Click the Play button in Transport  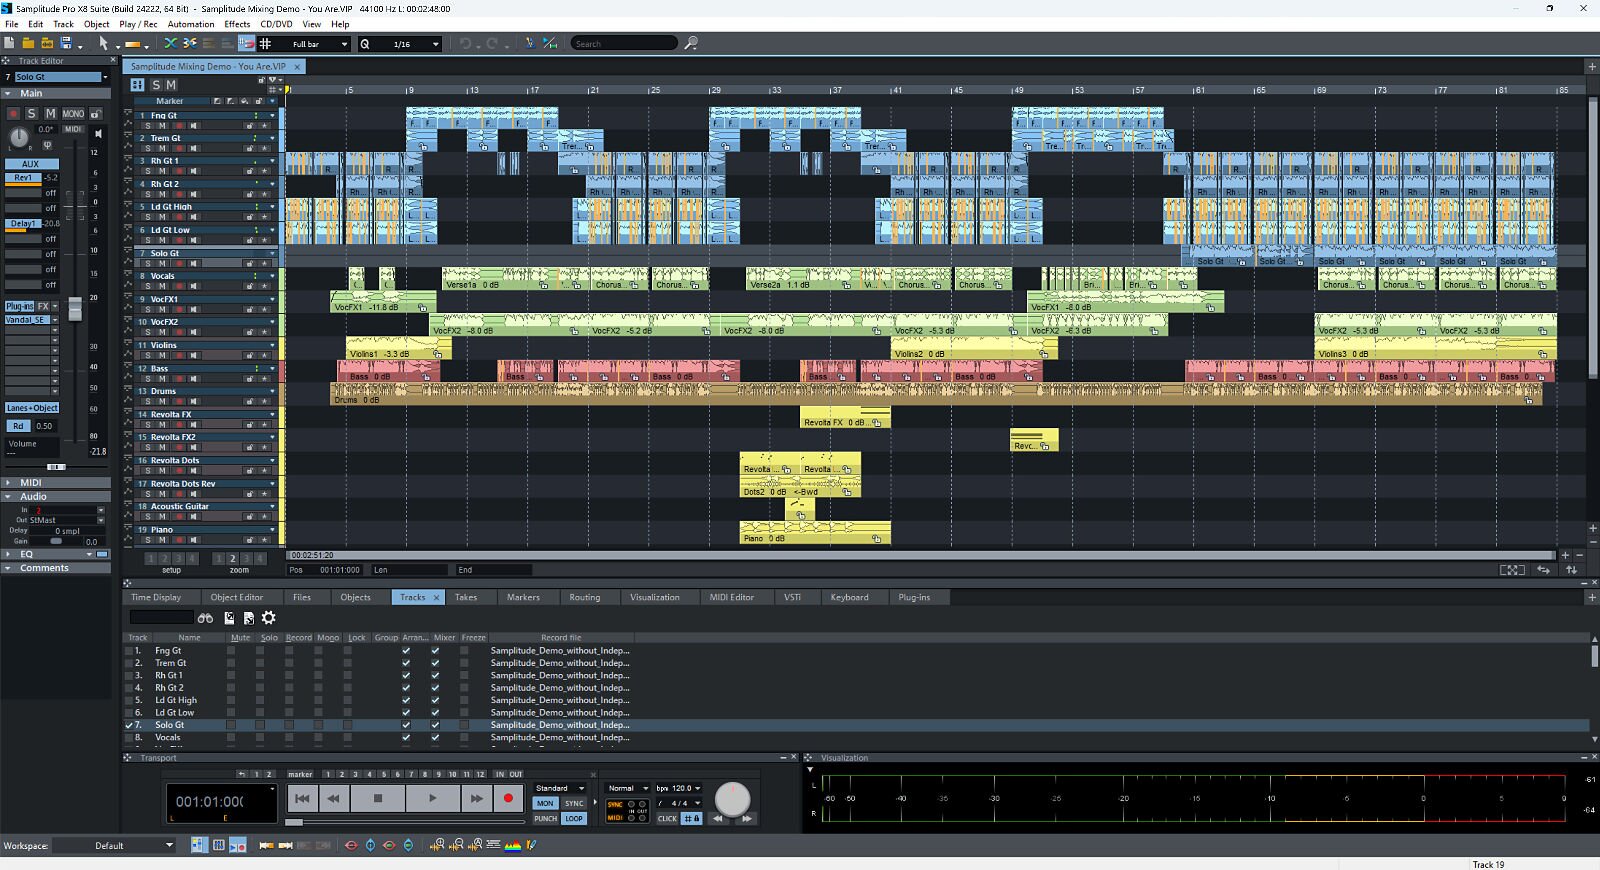(432, 798)
